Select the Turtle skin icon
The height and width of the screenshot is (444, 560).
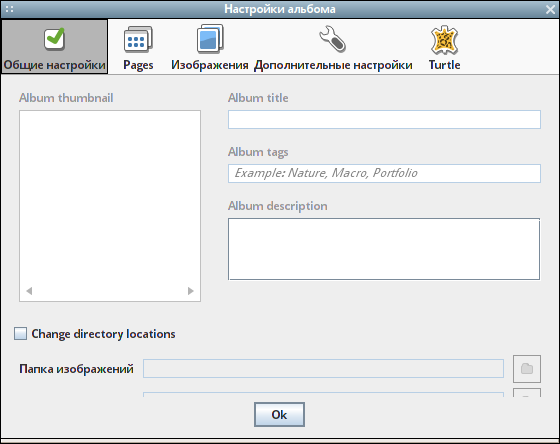point(444,39)
